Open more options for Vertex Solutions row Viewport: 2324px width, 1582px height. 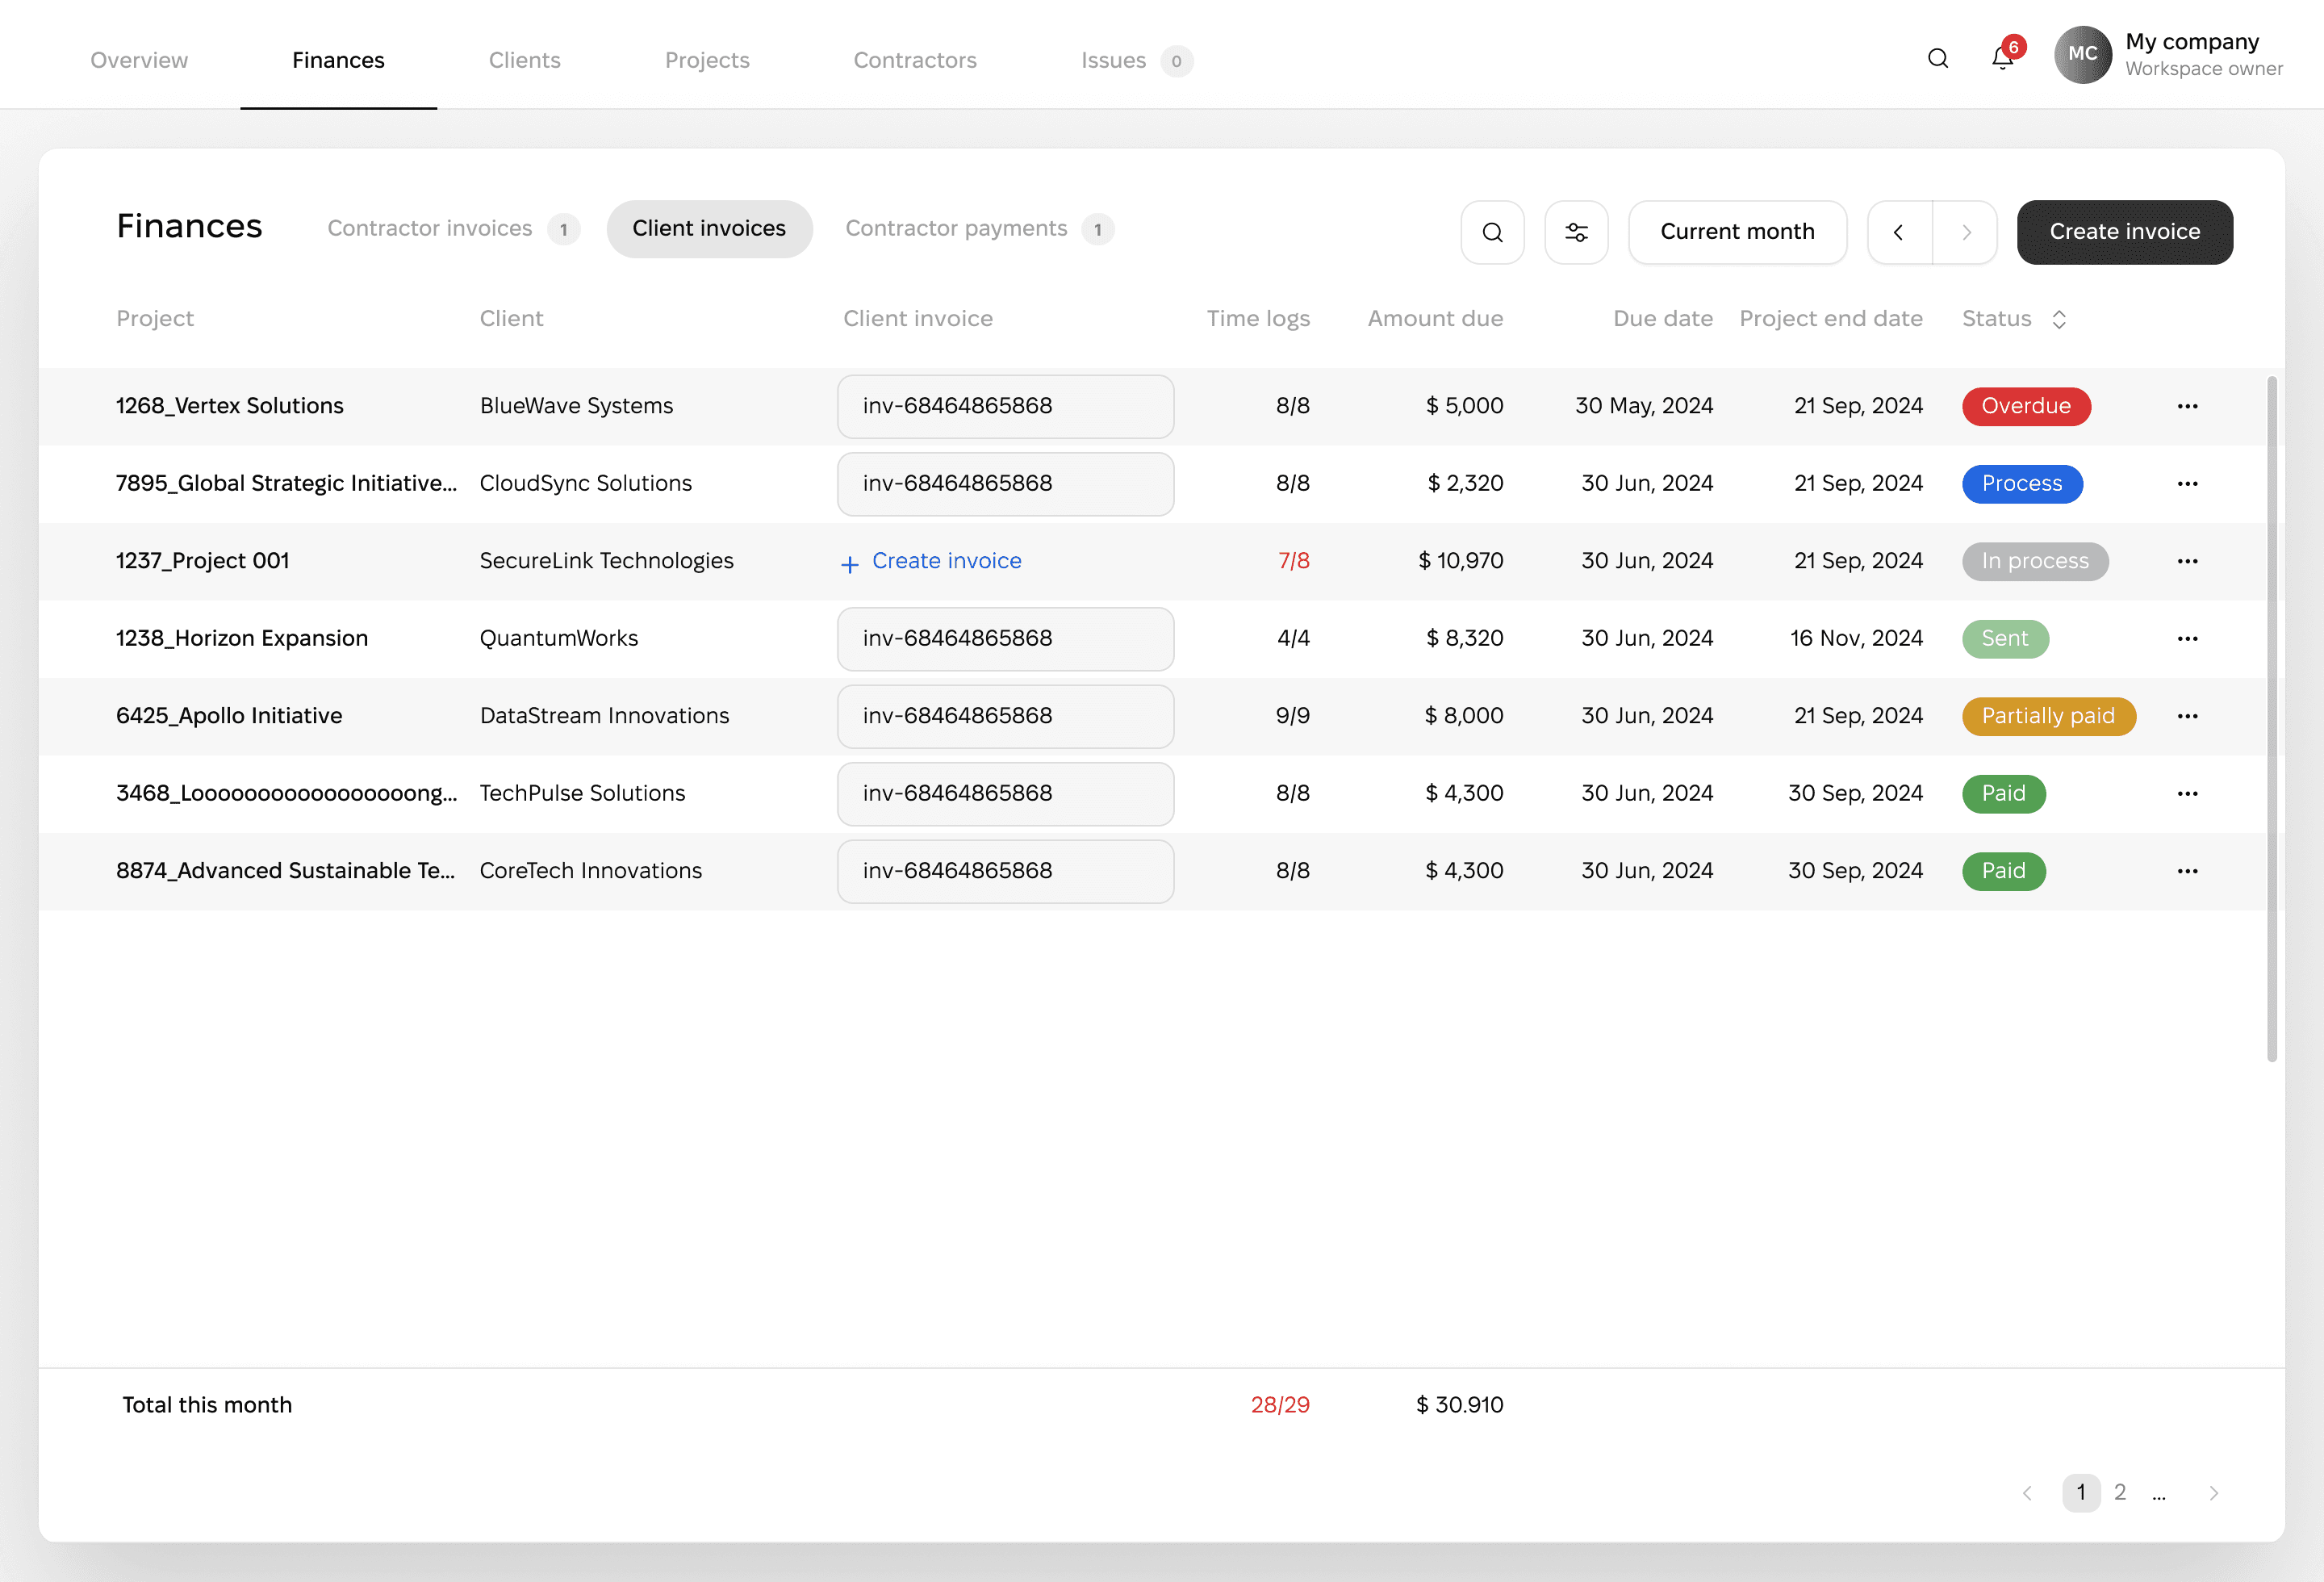(x=2187, y=406)
